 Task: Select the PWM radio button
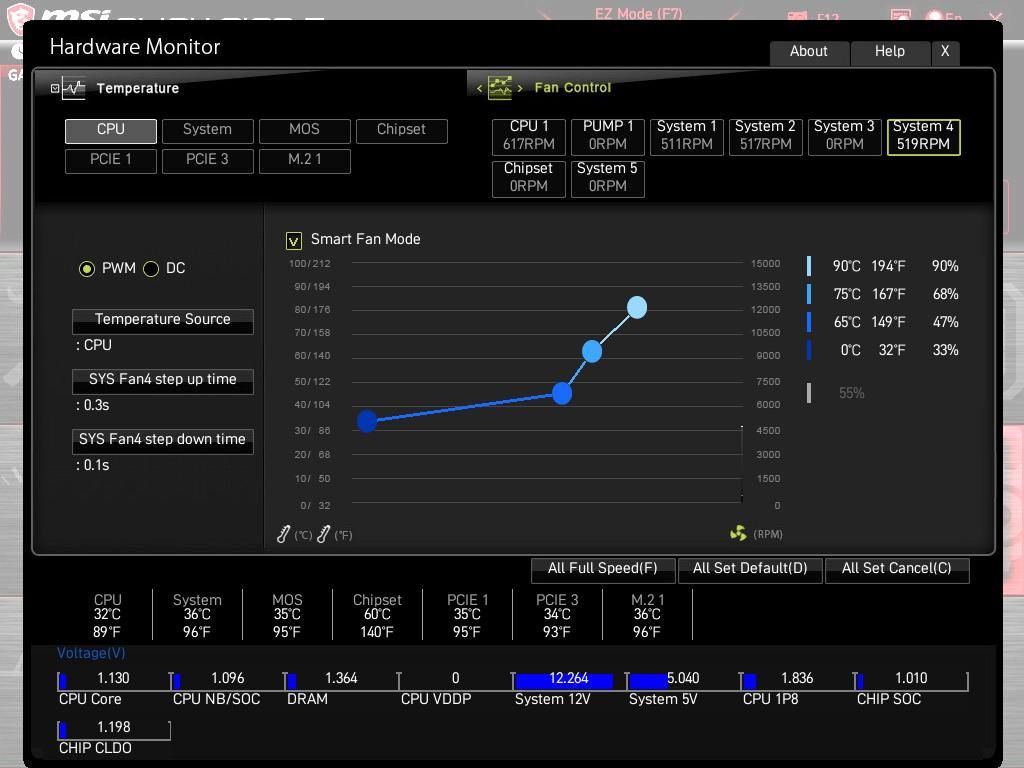[x=87, y=268]
